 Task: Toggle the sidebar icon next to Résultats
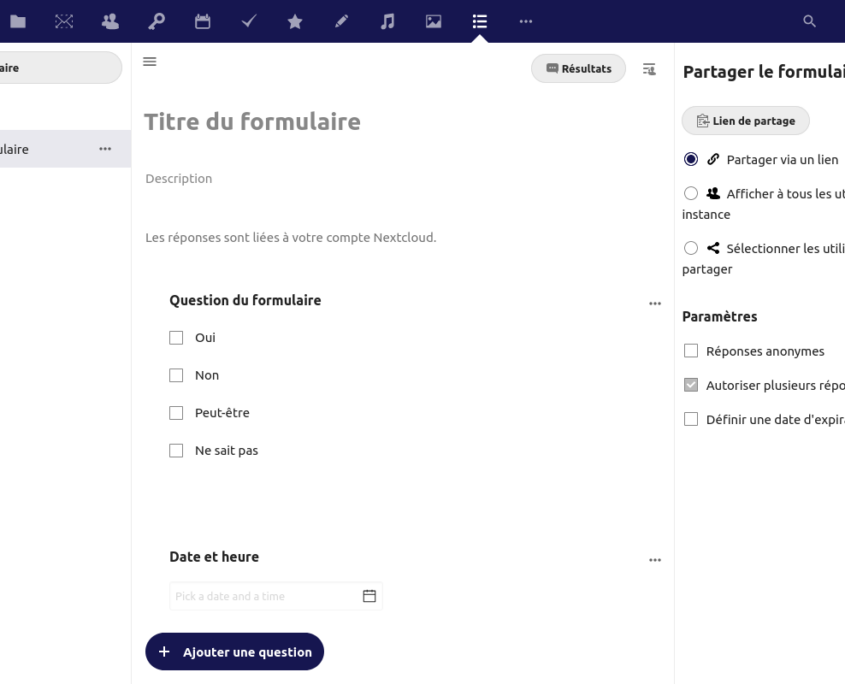tap(649, 69)
